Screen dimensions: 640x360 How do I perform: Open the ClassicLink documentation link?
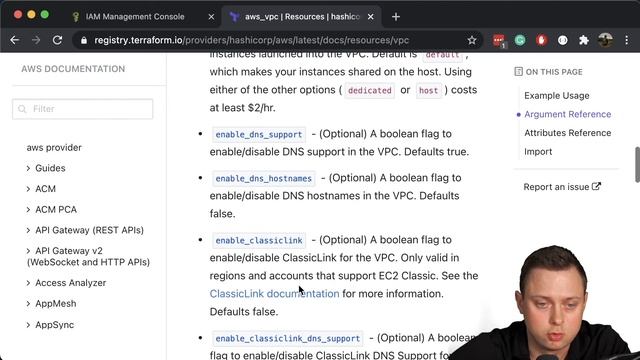tap(274, 293)
